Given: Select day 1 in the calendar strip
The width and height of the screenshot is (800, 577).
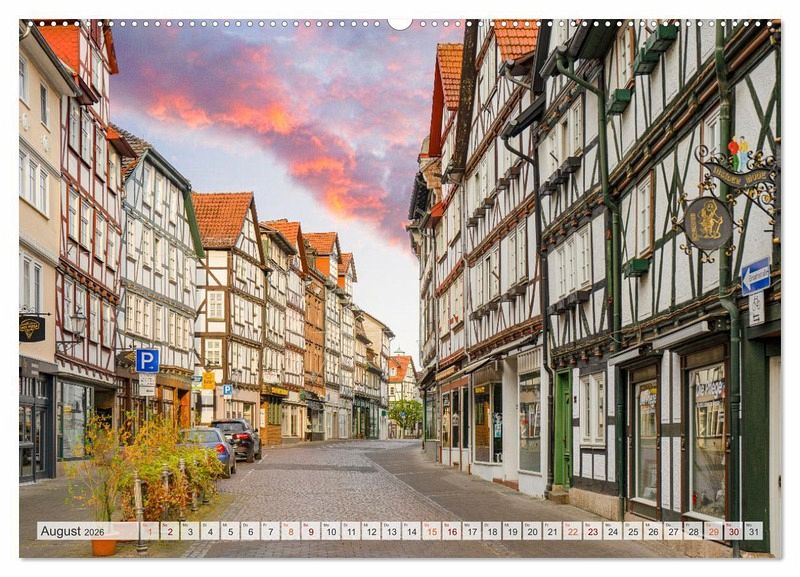Looking at the screenshot, I should tap(149, 531).
